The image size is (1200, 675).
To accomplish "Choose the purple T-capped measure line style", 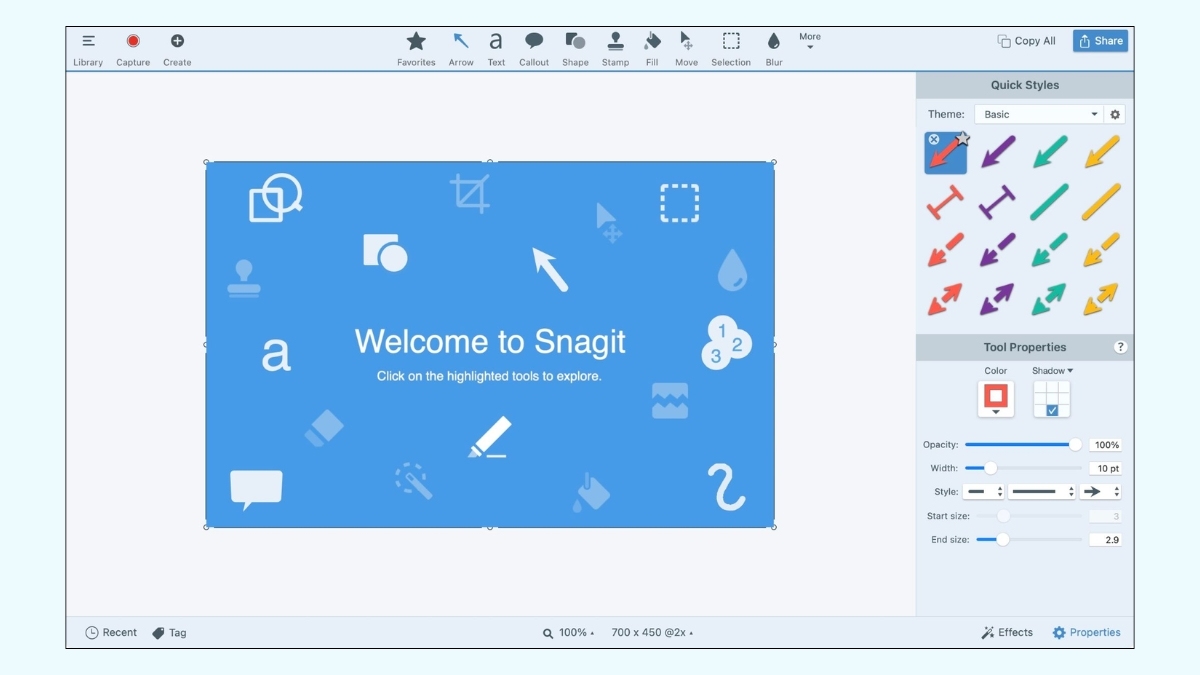I will pos(997,202).
